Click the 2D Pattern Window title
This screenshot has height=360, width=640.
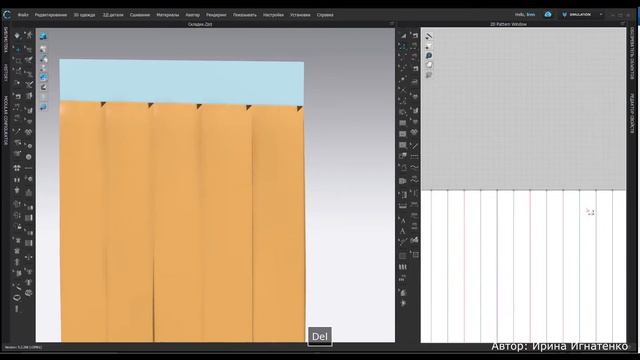[508, 24]
